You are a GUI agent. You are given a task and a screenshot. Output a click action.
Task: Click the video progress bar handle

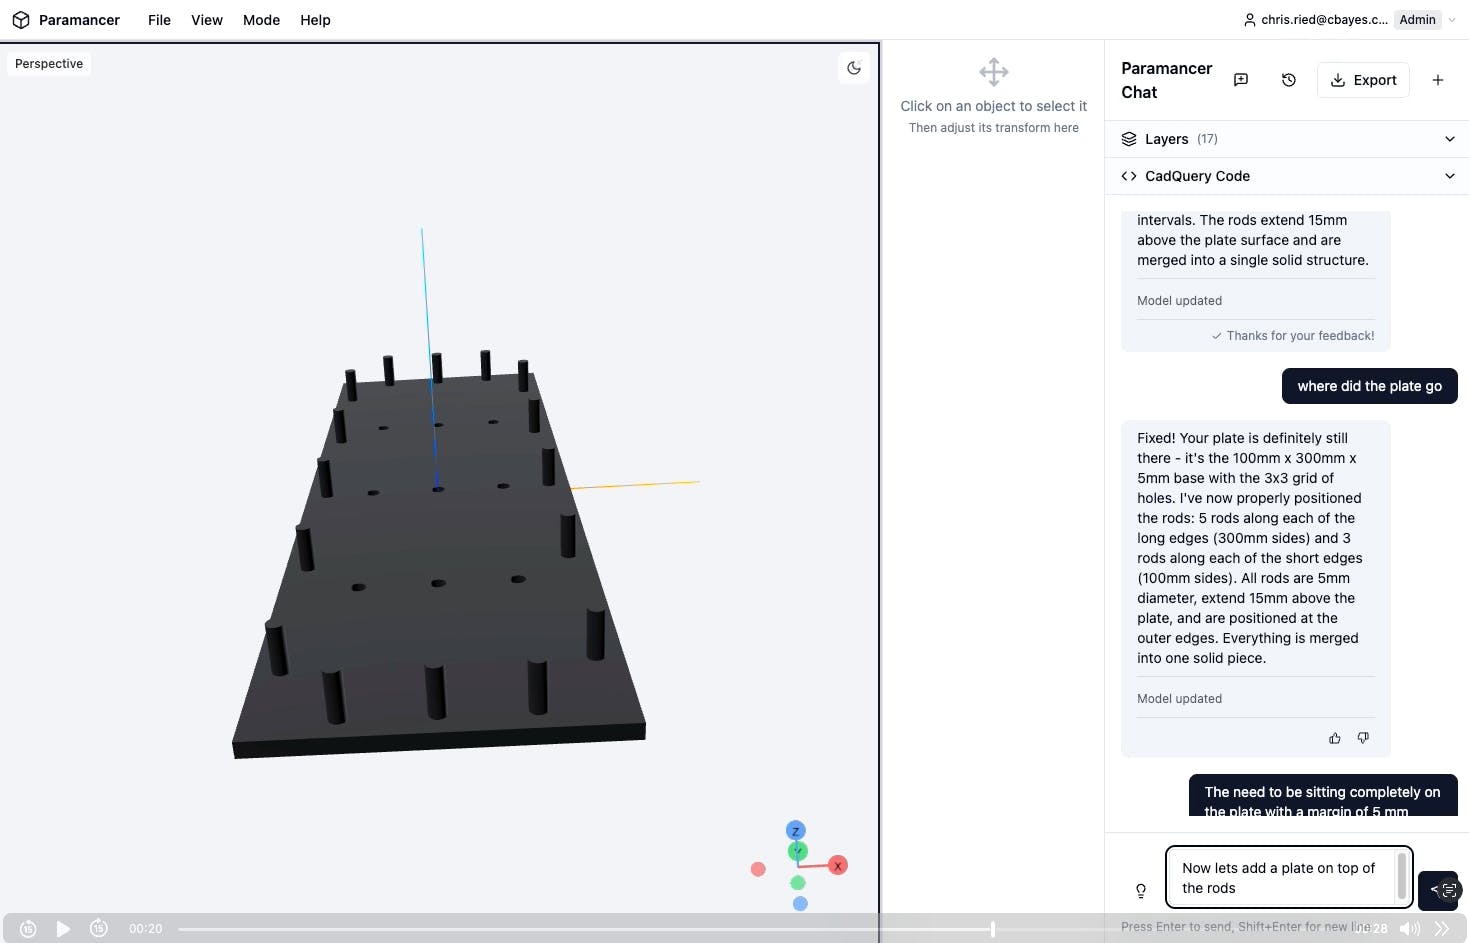click(x=992, y=929)
